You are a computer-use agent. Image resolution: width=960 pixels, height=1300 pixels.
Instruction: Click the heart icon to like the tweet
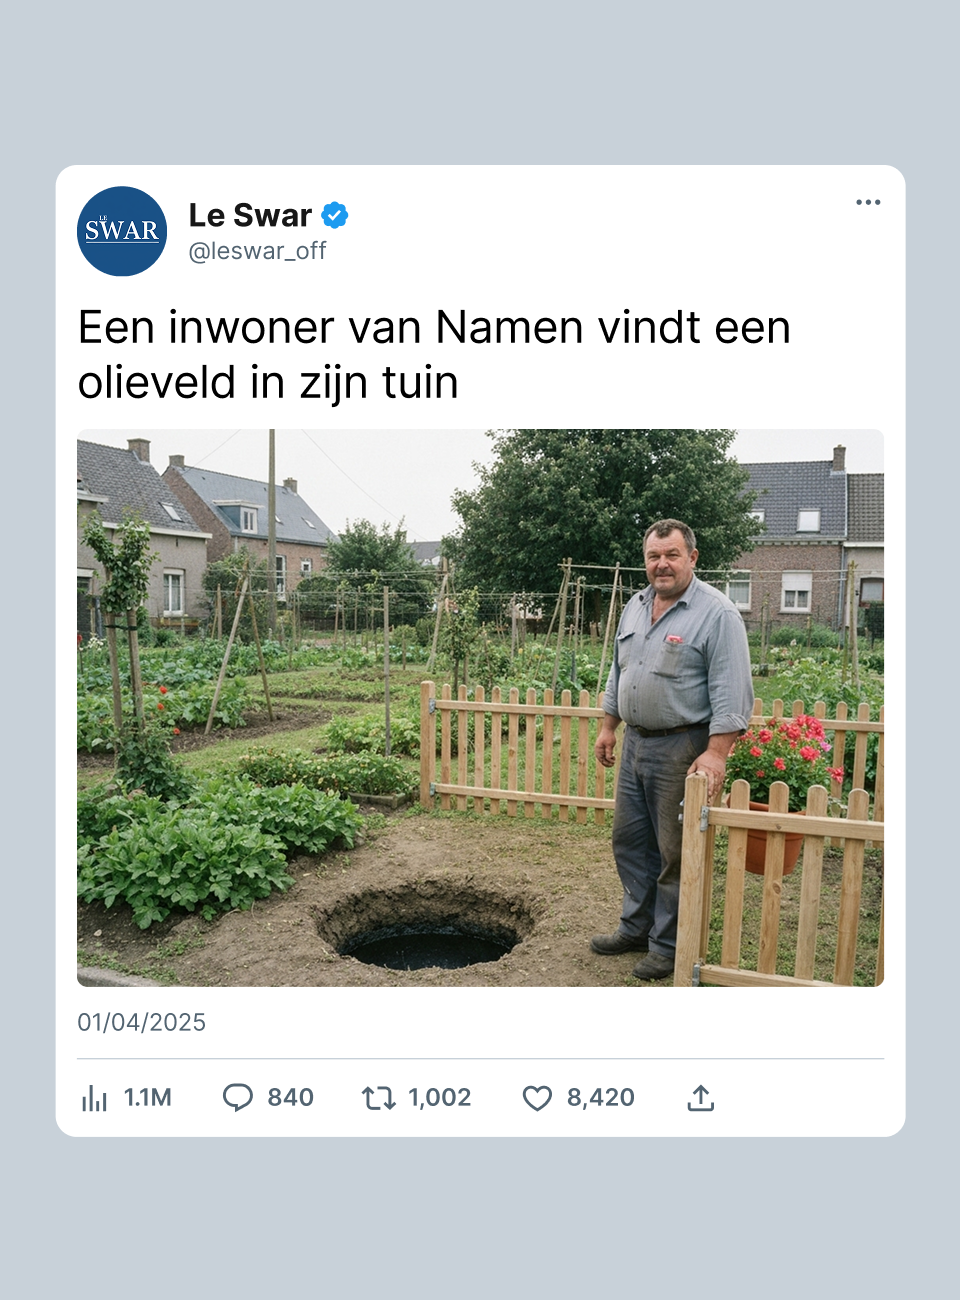coord(537,1097)
